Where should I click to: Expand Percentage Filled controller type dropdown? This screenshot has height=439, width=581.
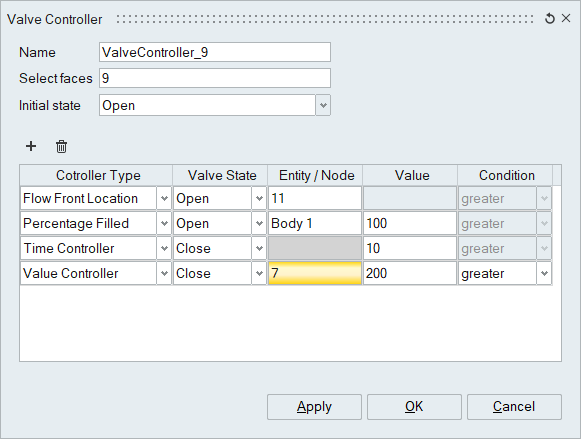click(164, 223)
